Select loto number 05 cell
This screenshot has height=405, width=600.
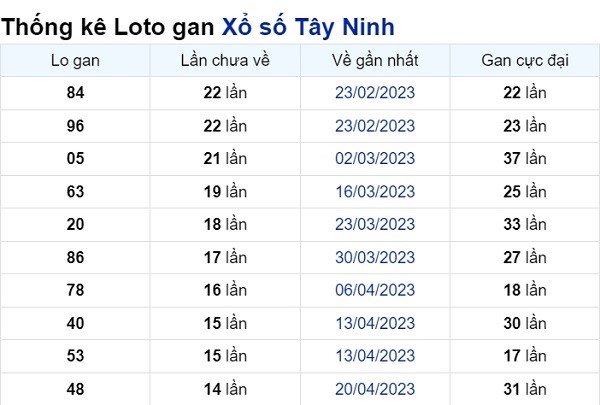[75, 158]
